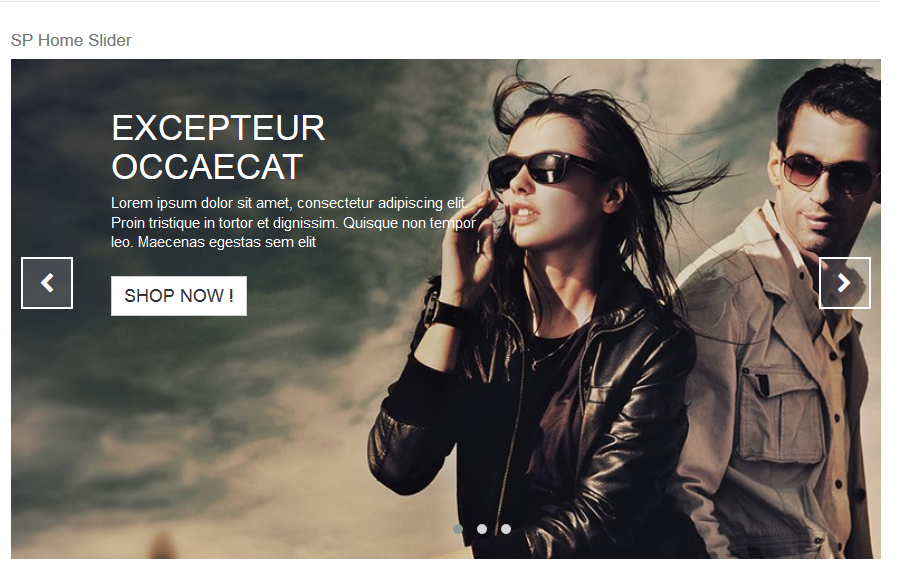
Task: Click the 'Maecenas egestas sem elit' text line
Action: pyautogui.click(x=227, y=242)
